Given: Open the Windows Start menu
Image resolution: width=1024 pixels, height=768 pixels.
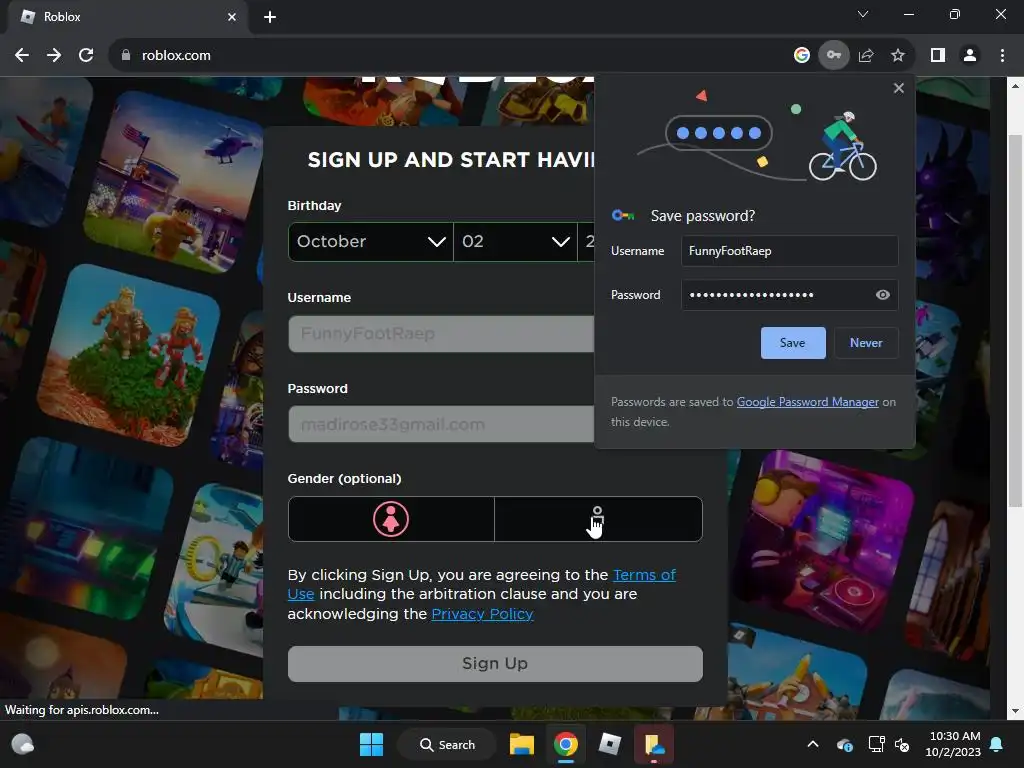Looking at the screenshot, I should point(372,744).
